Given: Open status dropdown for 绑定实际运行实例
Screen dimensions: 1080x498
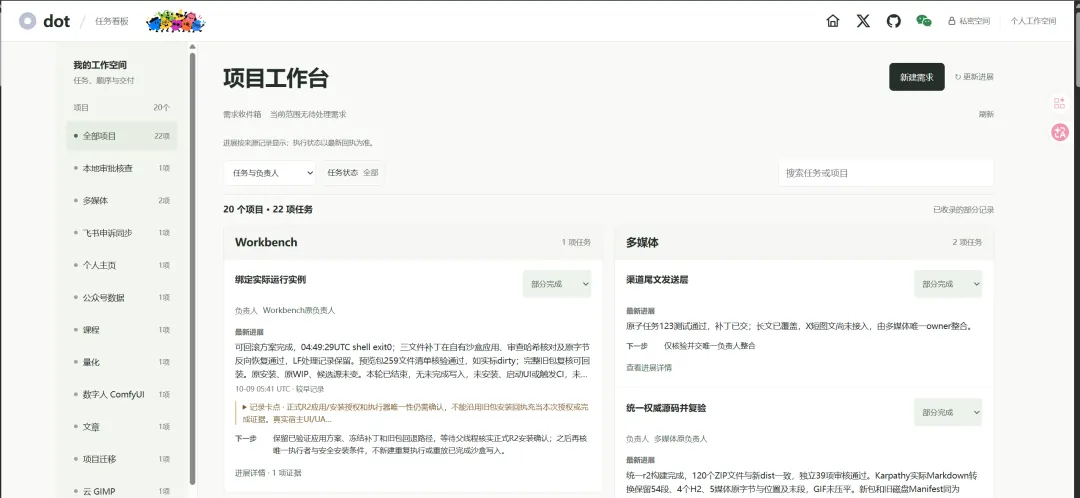Looking at the screenshot, I should click(x=557, y=284).
